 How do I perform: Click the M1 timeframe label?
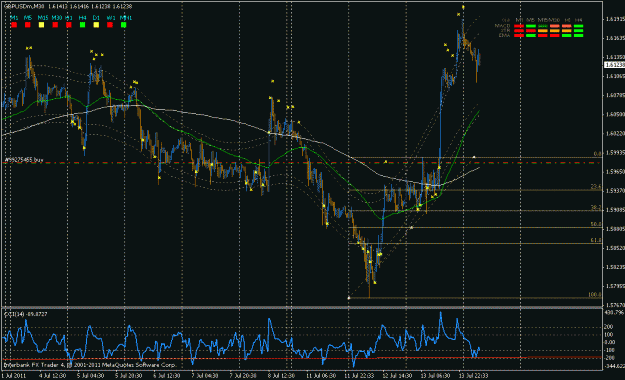(x=14, y=18)
